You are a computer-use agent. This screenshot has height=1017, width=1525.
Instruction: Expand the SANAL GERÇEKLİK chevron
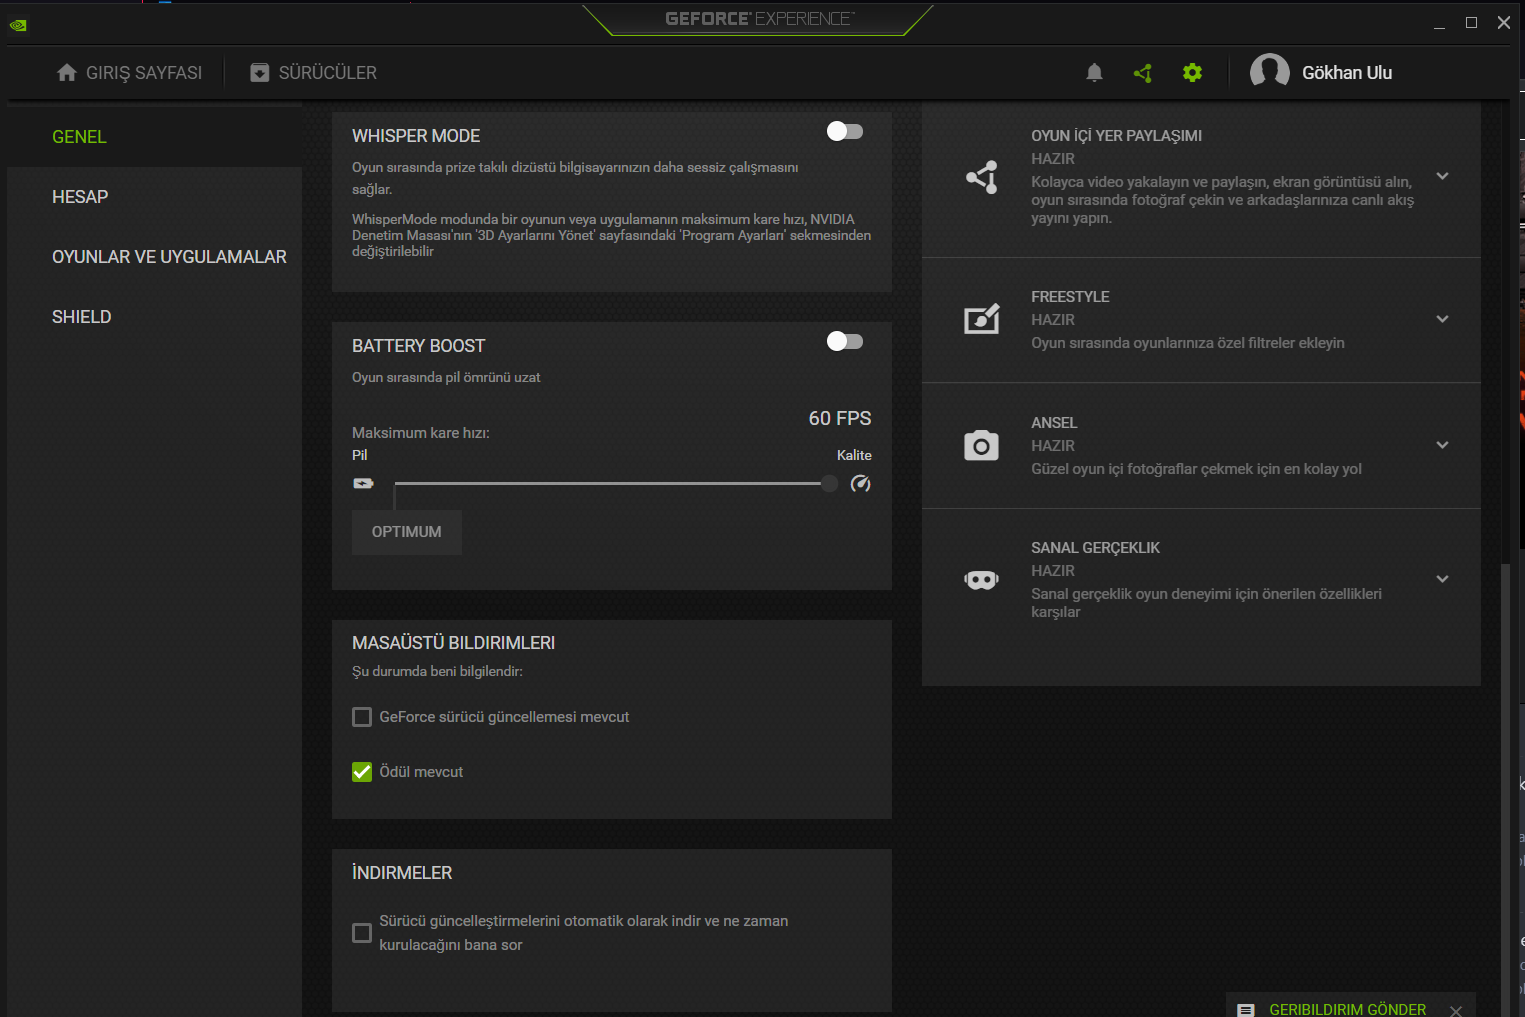1442,579
